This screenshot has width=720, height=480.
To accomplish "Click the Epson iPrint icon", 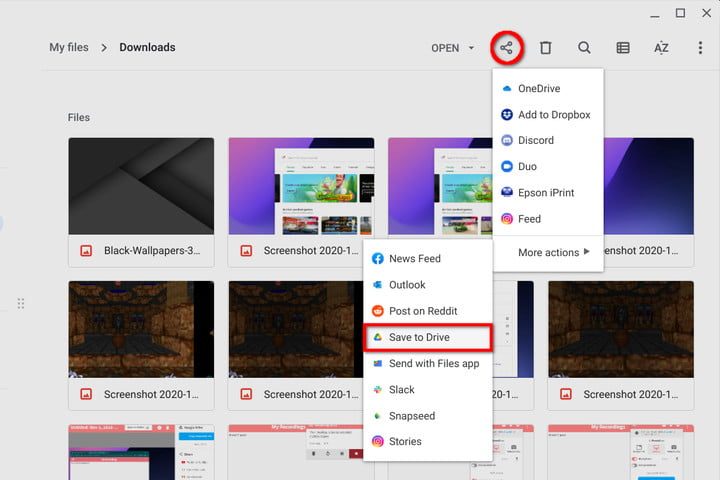I will point(507,192).
